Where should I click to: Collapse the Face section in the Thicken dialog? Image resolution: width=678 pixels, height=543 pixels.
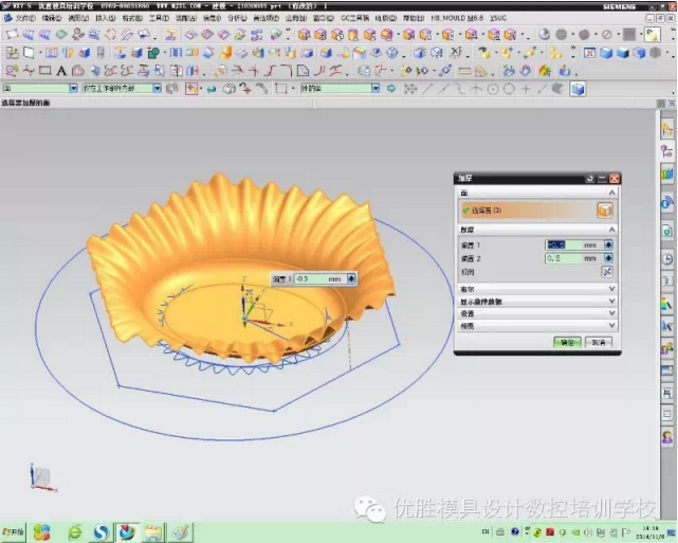(x=612, y=192)
